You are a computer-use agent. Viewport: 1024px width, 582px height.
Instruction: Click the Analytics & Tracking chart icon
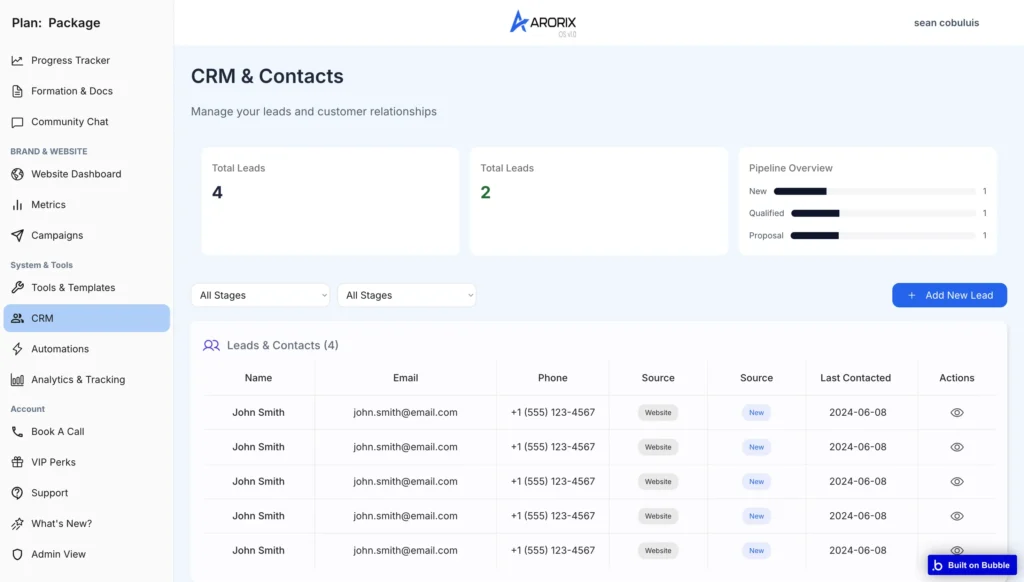pos(18,380)
